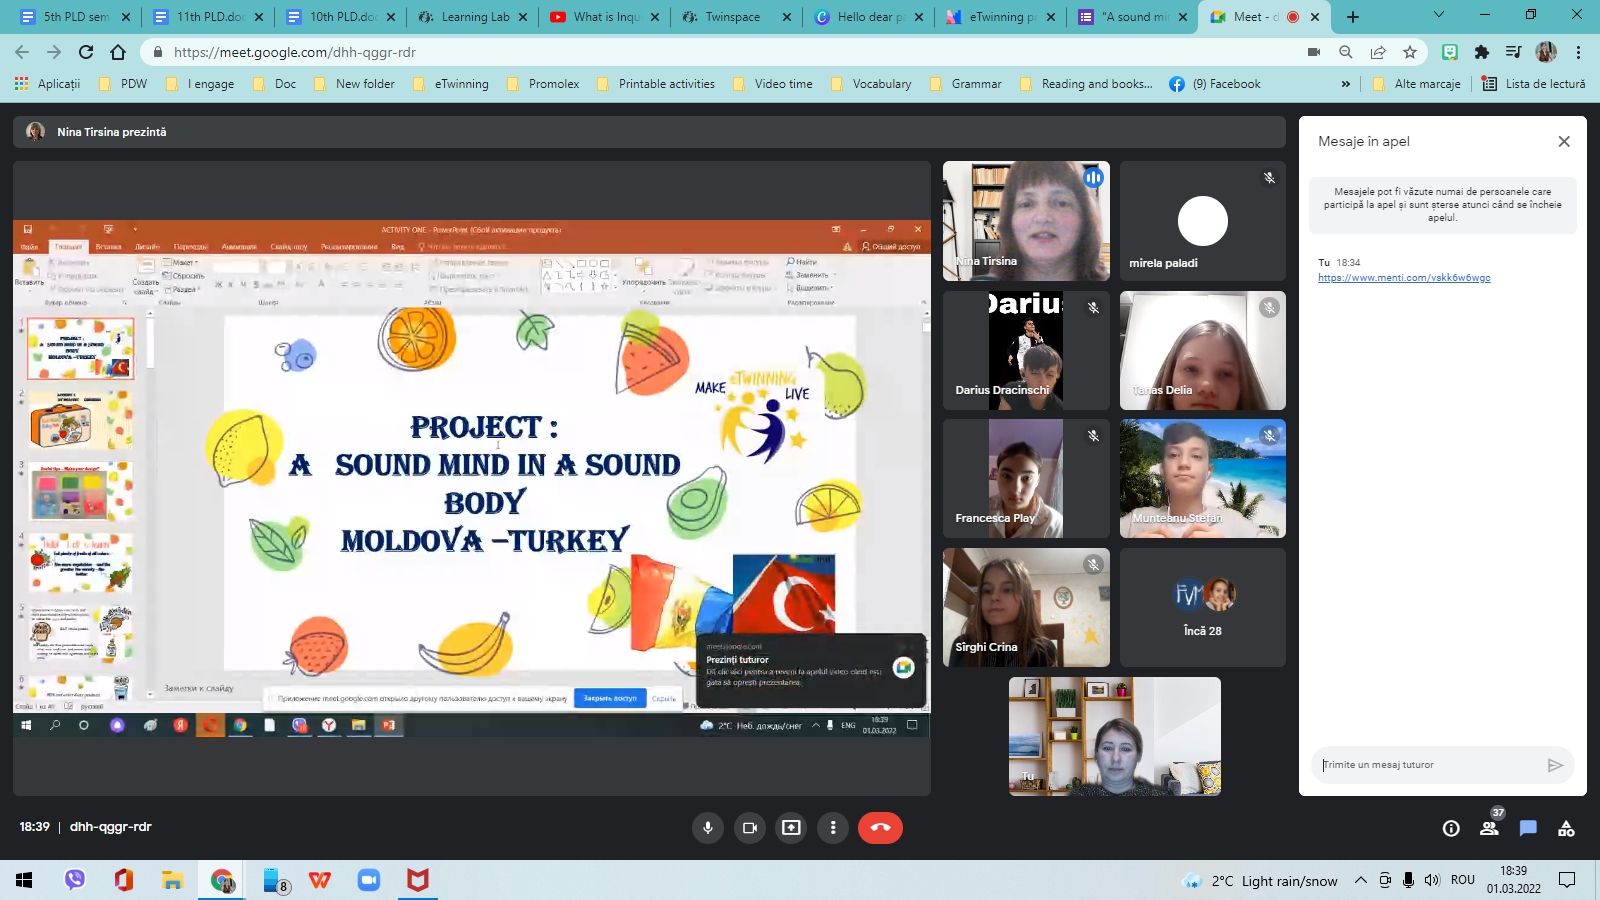The height and width of the screenshot is (900, 1600).
Task: Switch to Hello dear p tab
Action: pos(869,17)
